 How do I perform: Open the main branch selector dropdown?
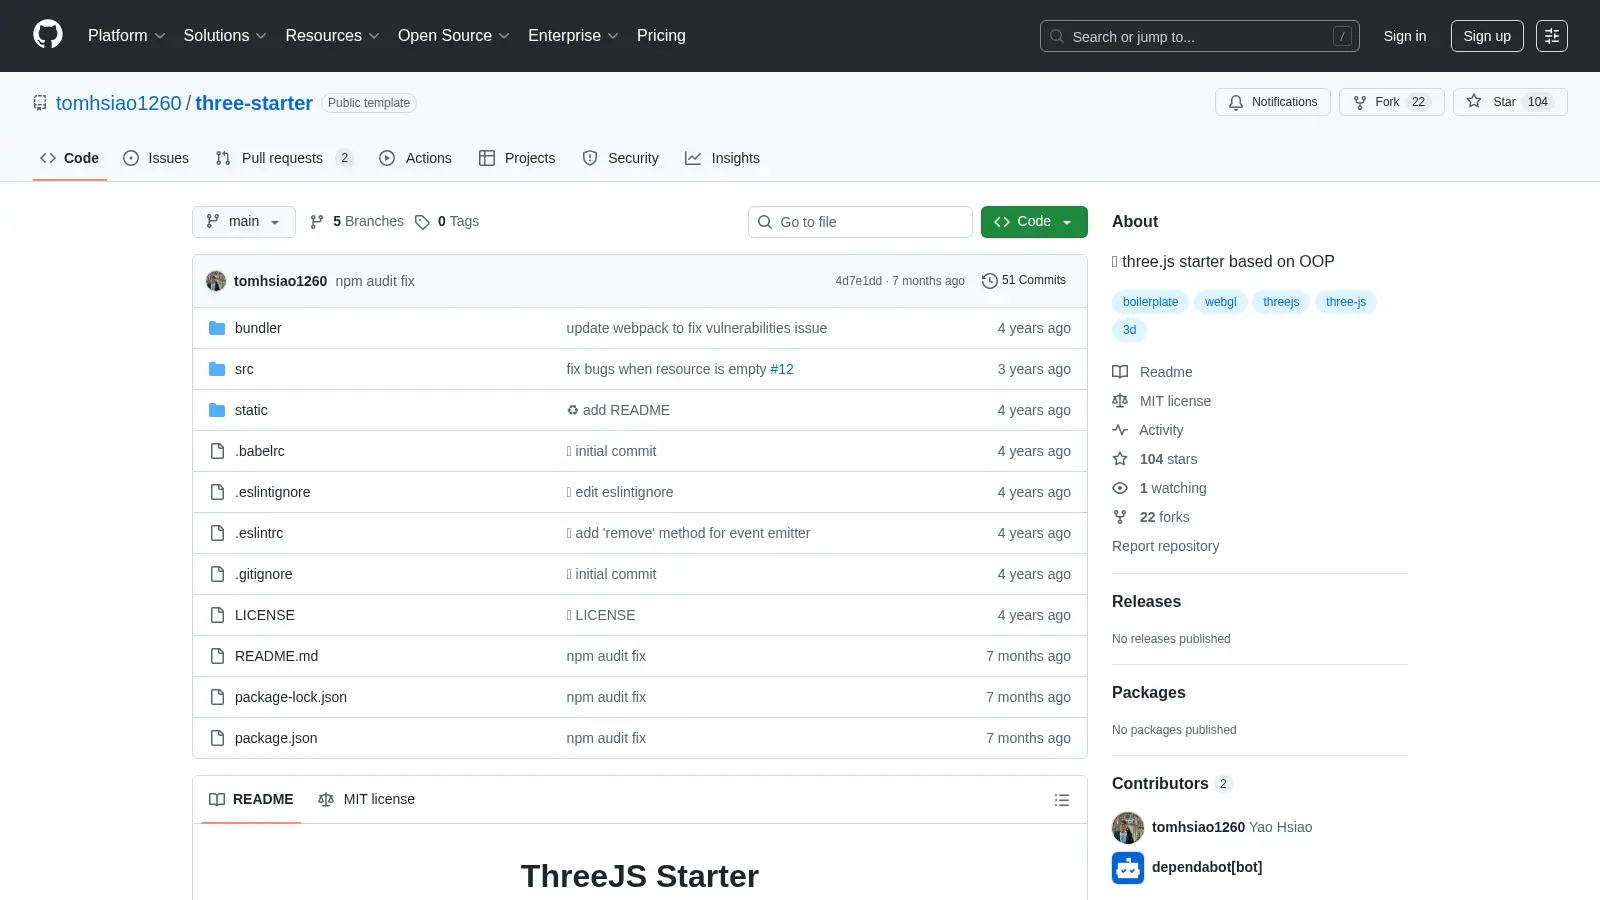(x=244, y=222)
